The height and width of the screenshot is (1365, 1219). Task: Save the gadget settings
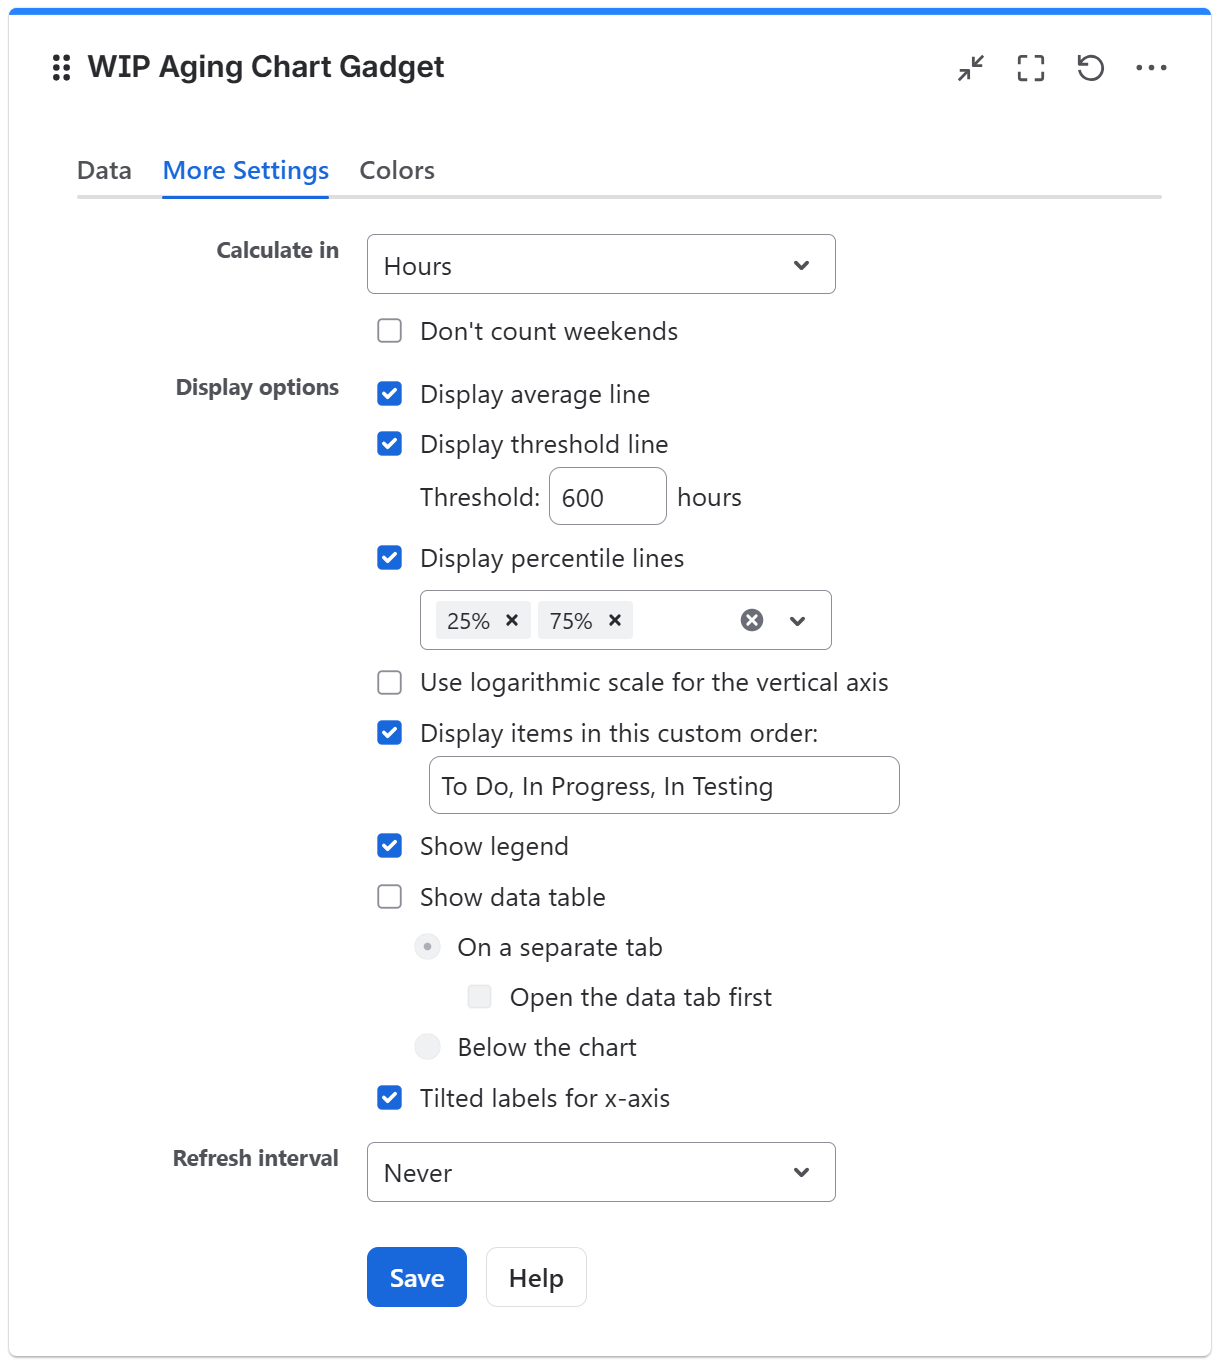[417, 1277]
